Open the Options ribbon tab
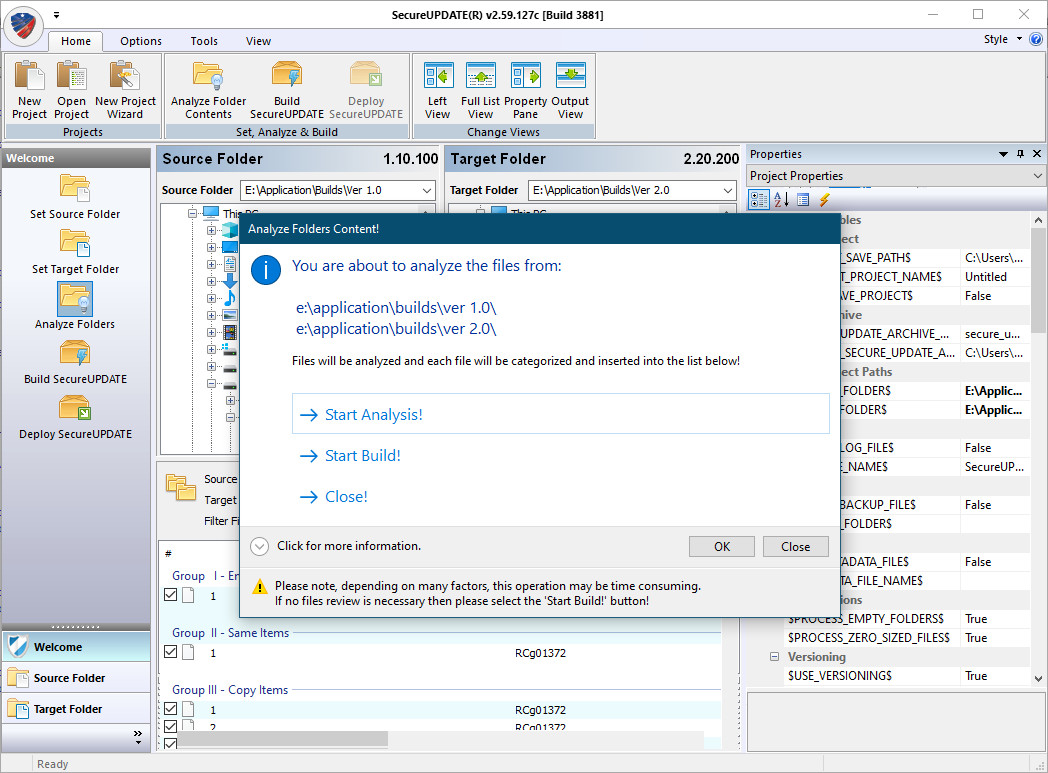Image resolution: width=1048 pixels, height=773 pixels. [141, 41]
